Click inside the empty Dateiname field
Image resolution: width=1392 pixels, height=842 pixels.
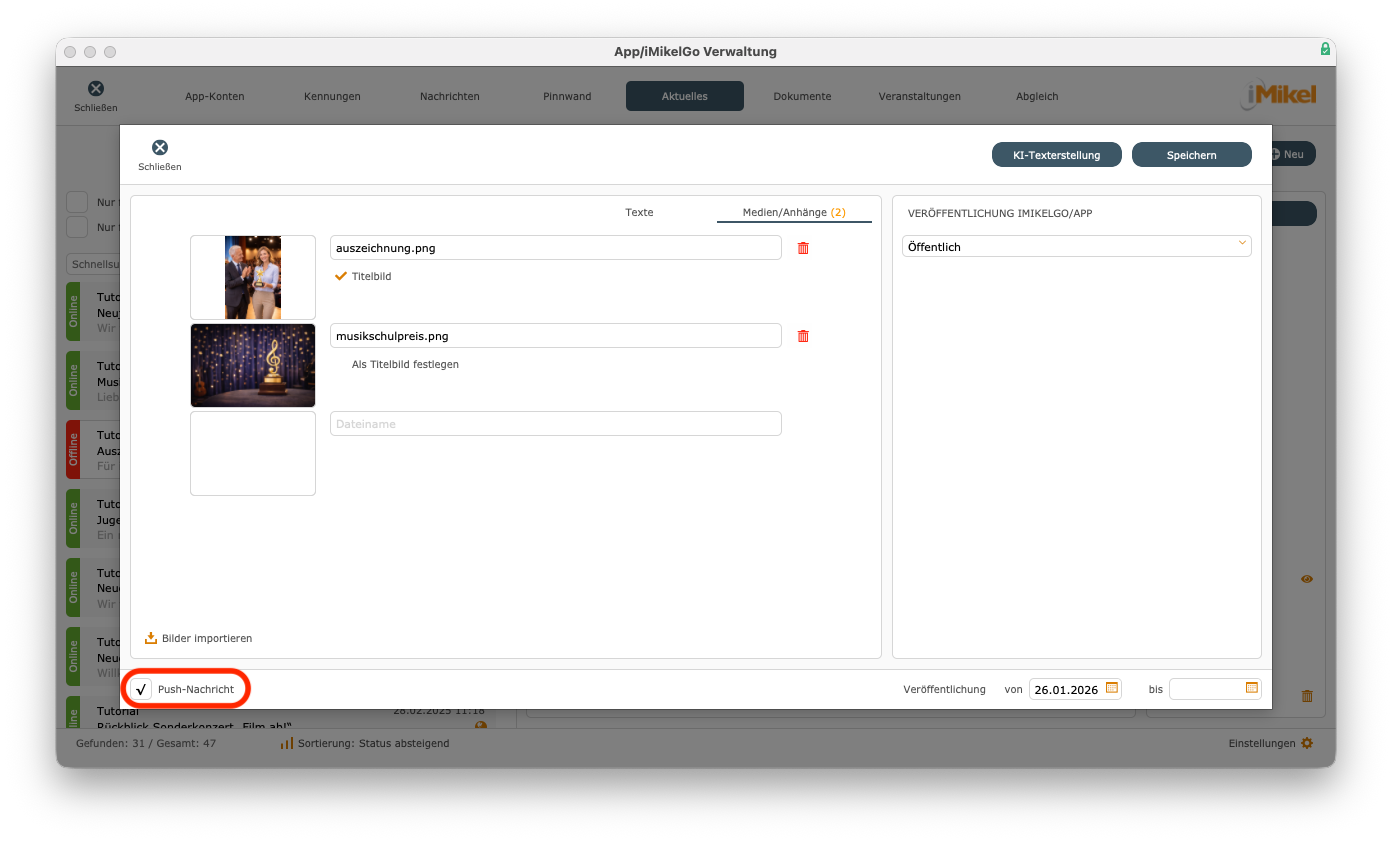coord(555,423)
